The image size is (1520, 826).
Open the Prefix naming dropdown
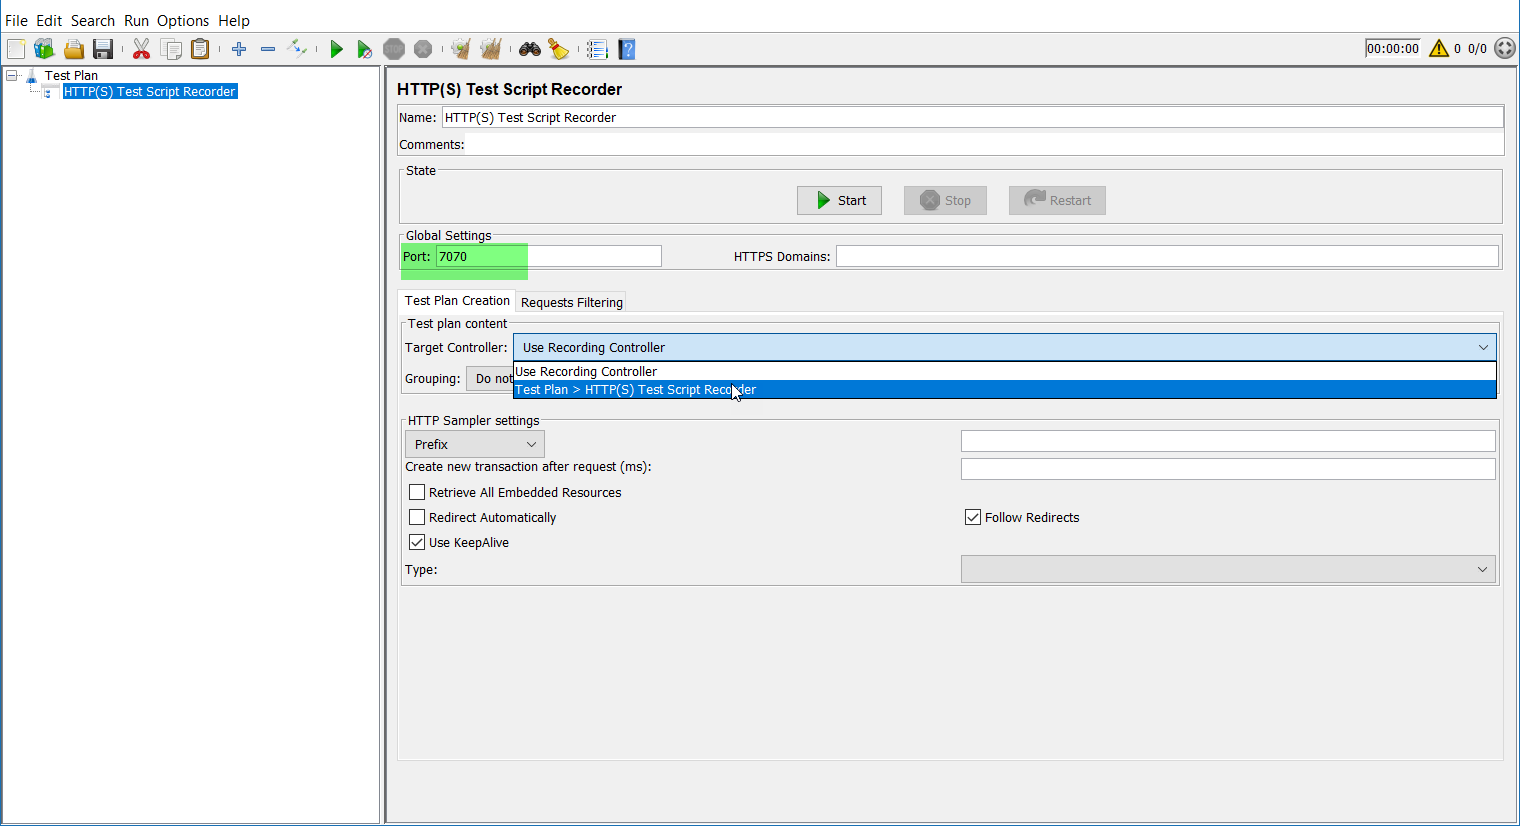(x=475, y=444)
